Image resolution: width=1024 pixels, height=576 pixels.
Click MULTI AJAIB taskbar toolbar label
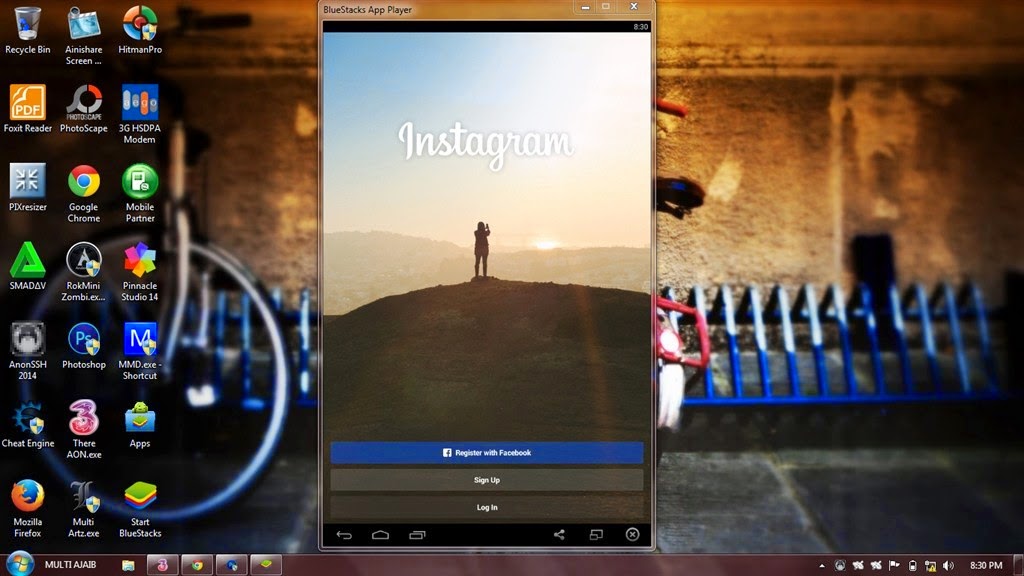[70, 565]
